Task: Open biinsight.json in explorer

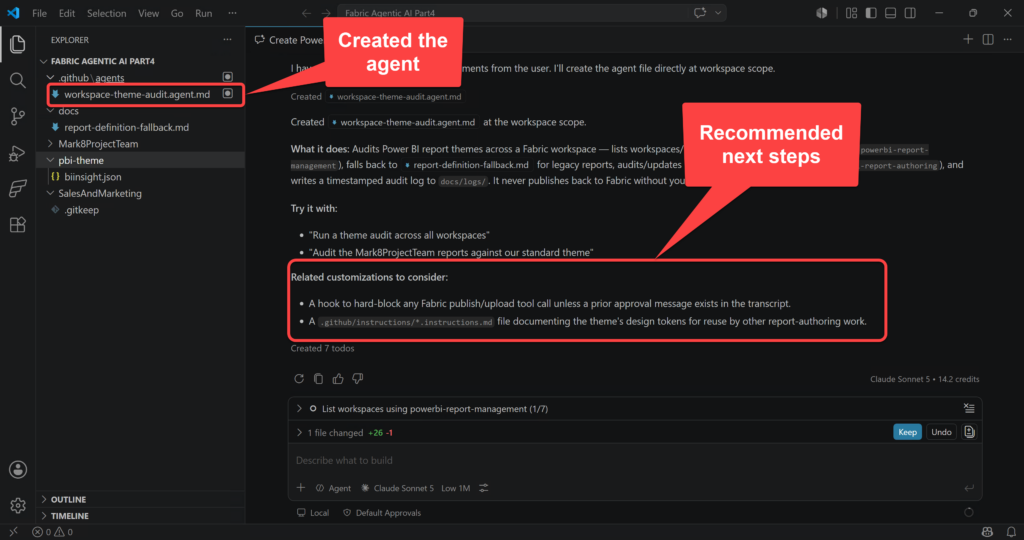Action: pos(93,177)
